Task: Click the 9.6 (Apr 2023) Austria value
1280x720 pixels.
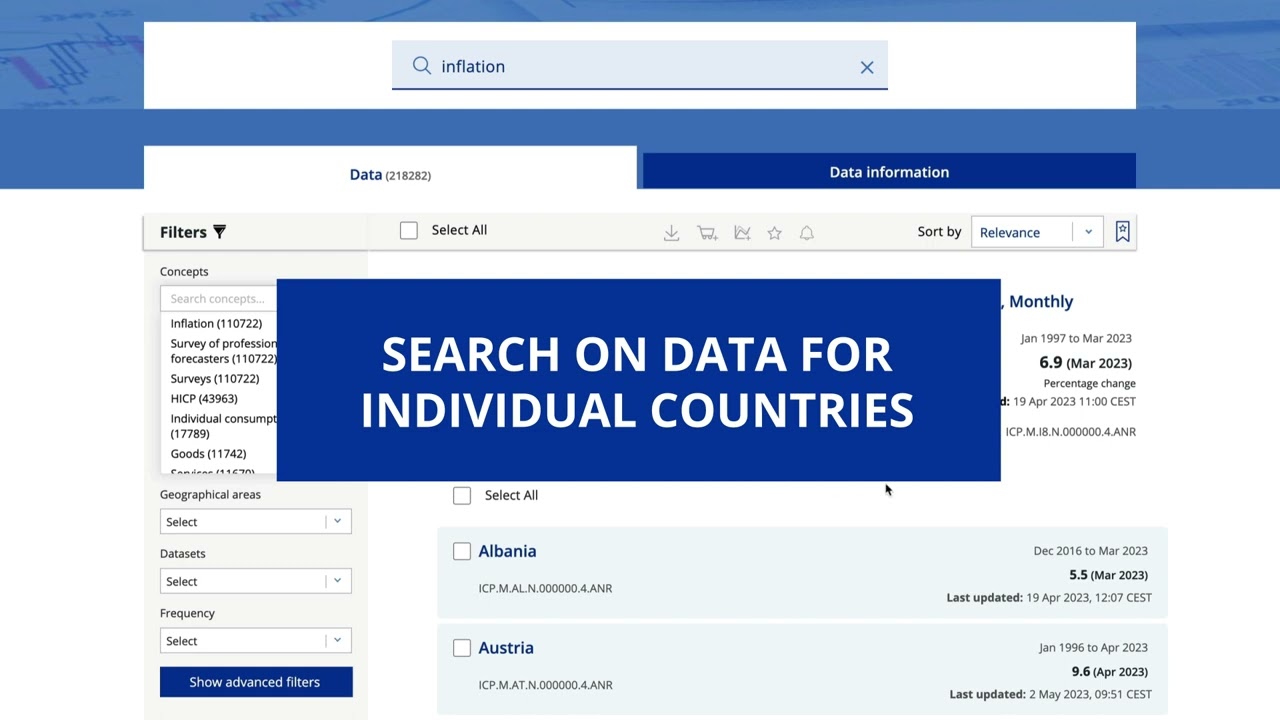Action: pos(1109,672)
